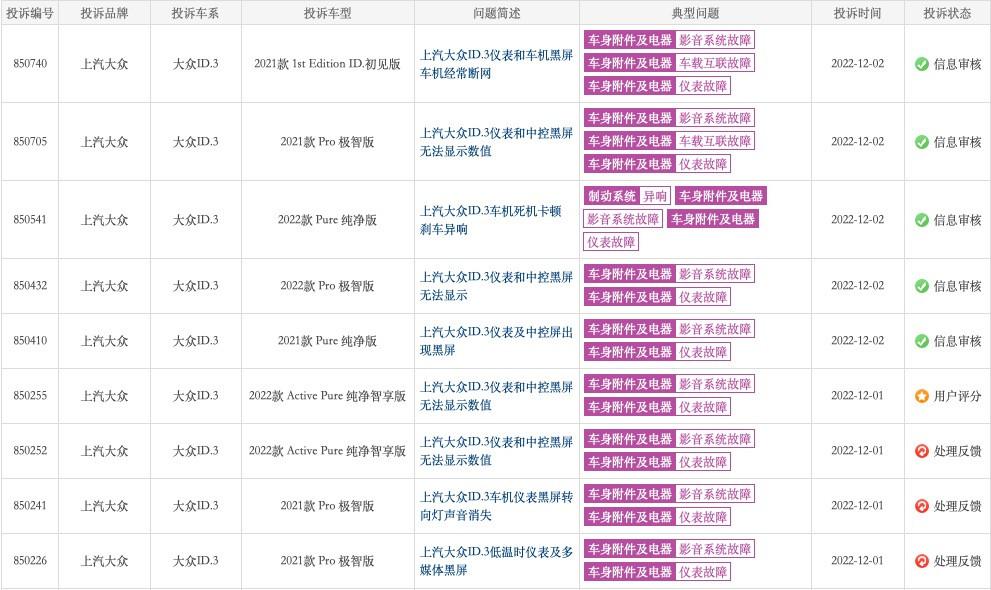This screenshot has height=590, width=991.
Task: Click red feedback icon in row 850226
Action: tap(921, 561)
